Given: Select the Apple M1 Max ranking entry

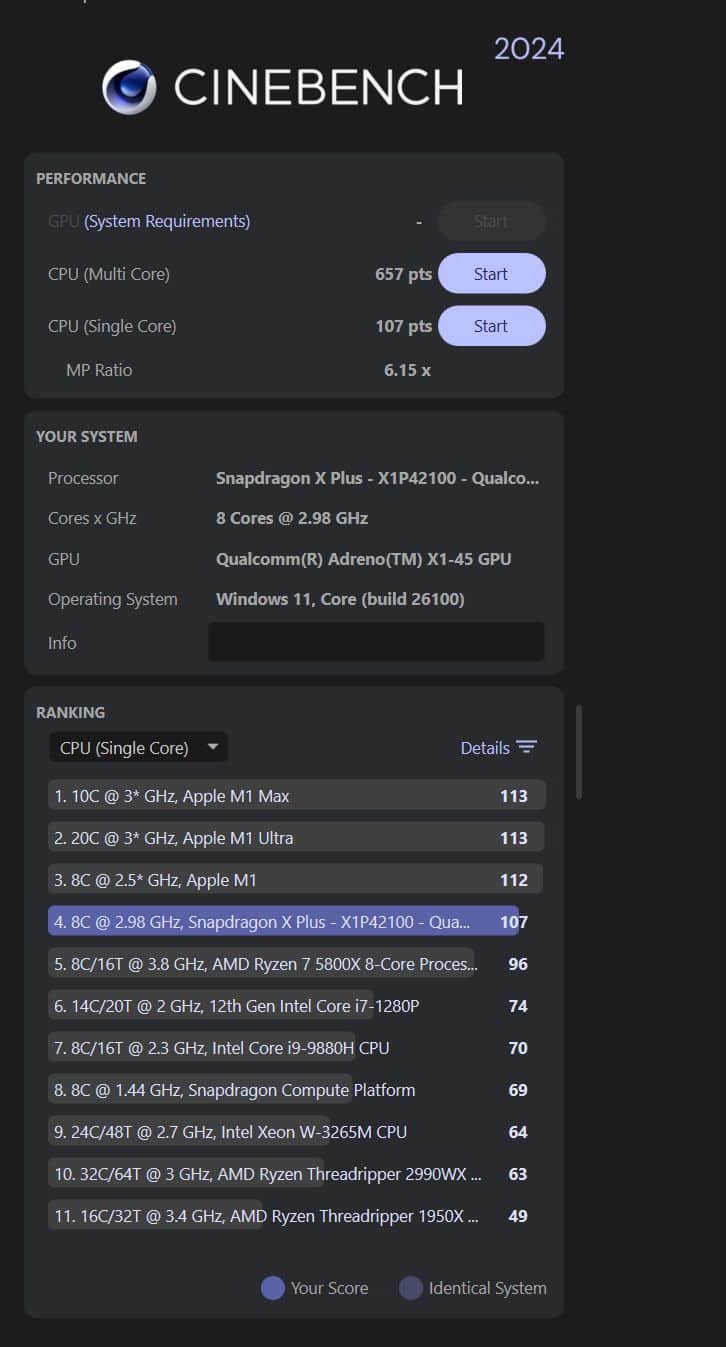Looking at the screenshot, I should (296, 796).
